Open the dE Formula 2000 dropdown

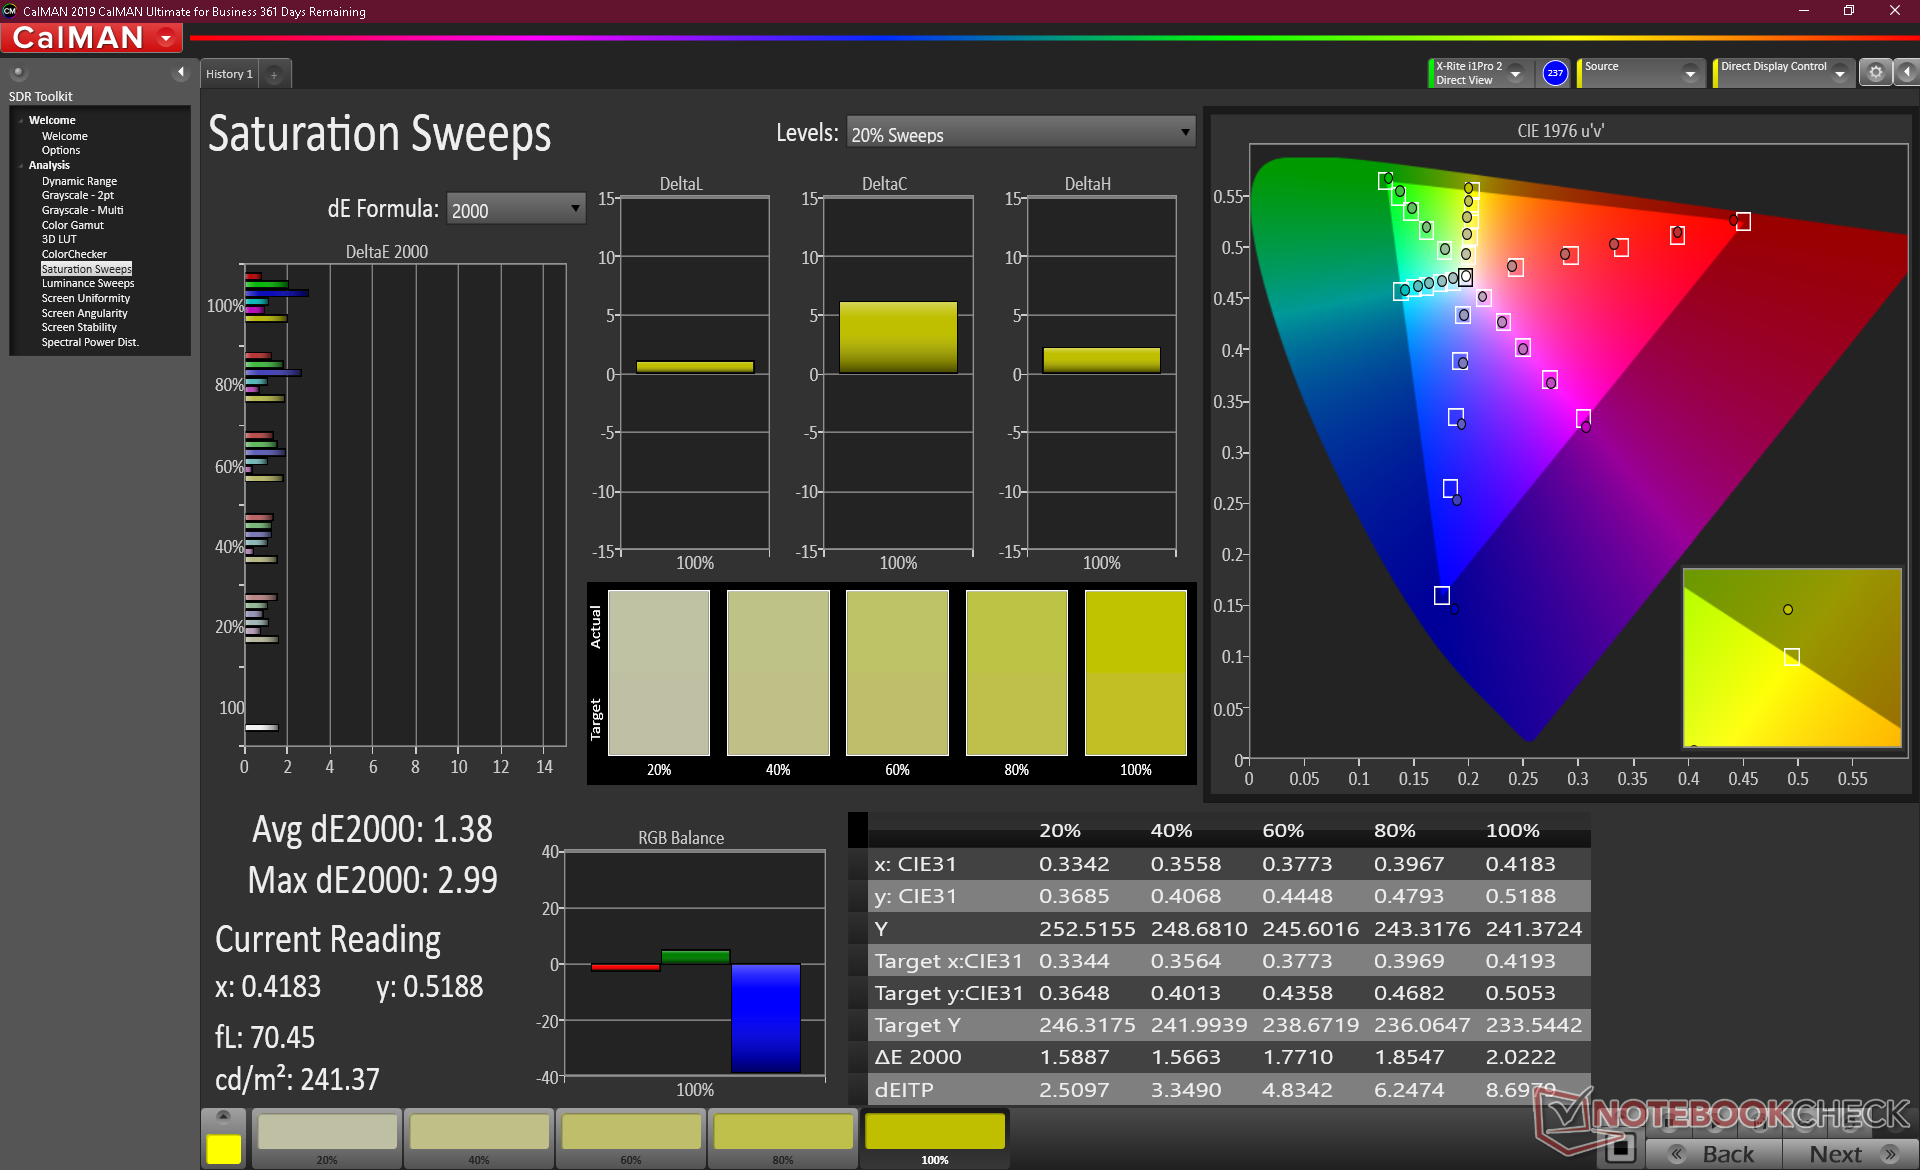click(515, 209)
